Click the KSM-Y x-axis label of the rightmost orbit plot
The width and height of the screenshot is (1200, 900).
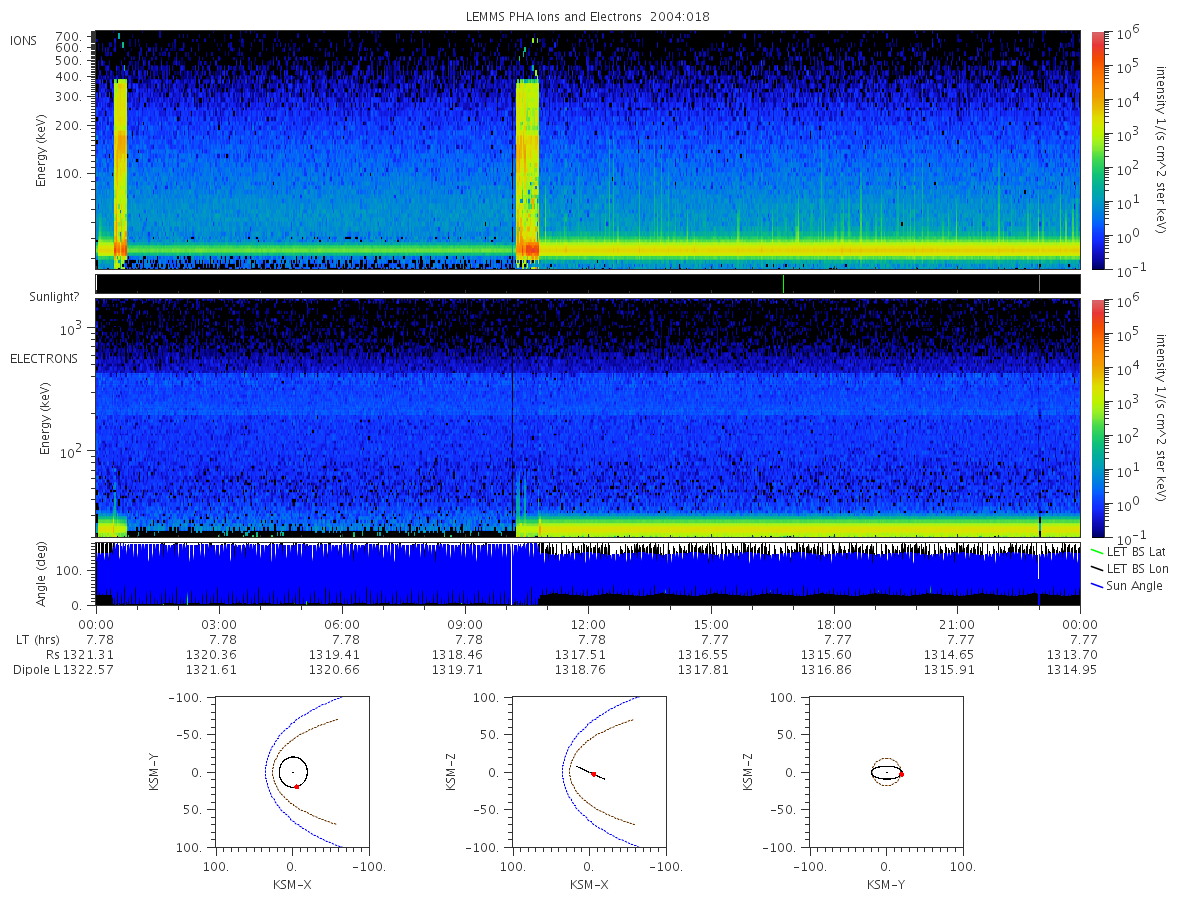885,885
